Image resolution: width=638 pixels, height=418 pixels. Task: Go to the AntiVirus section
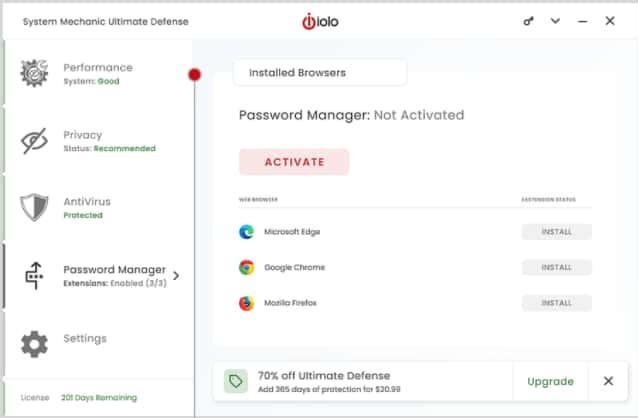(98, 208)
